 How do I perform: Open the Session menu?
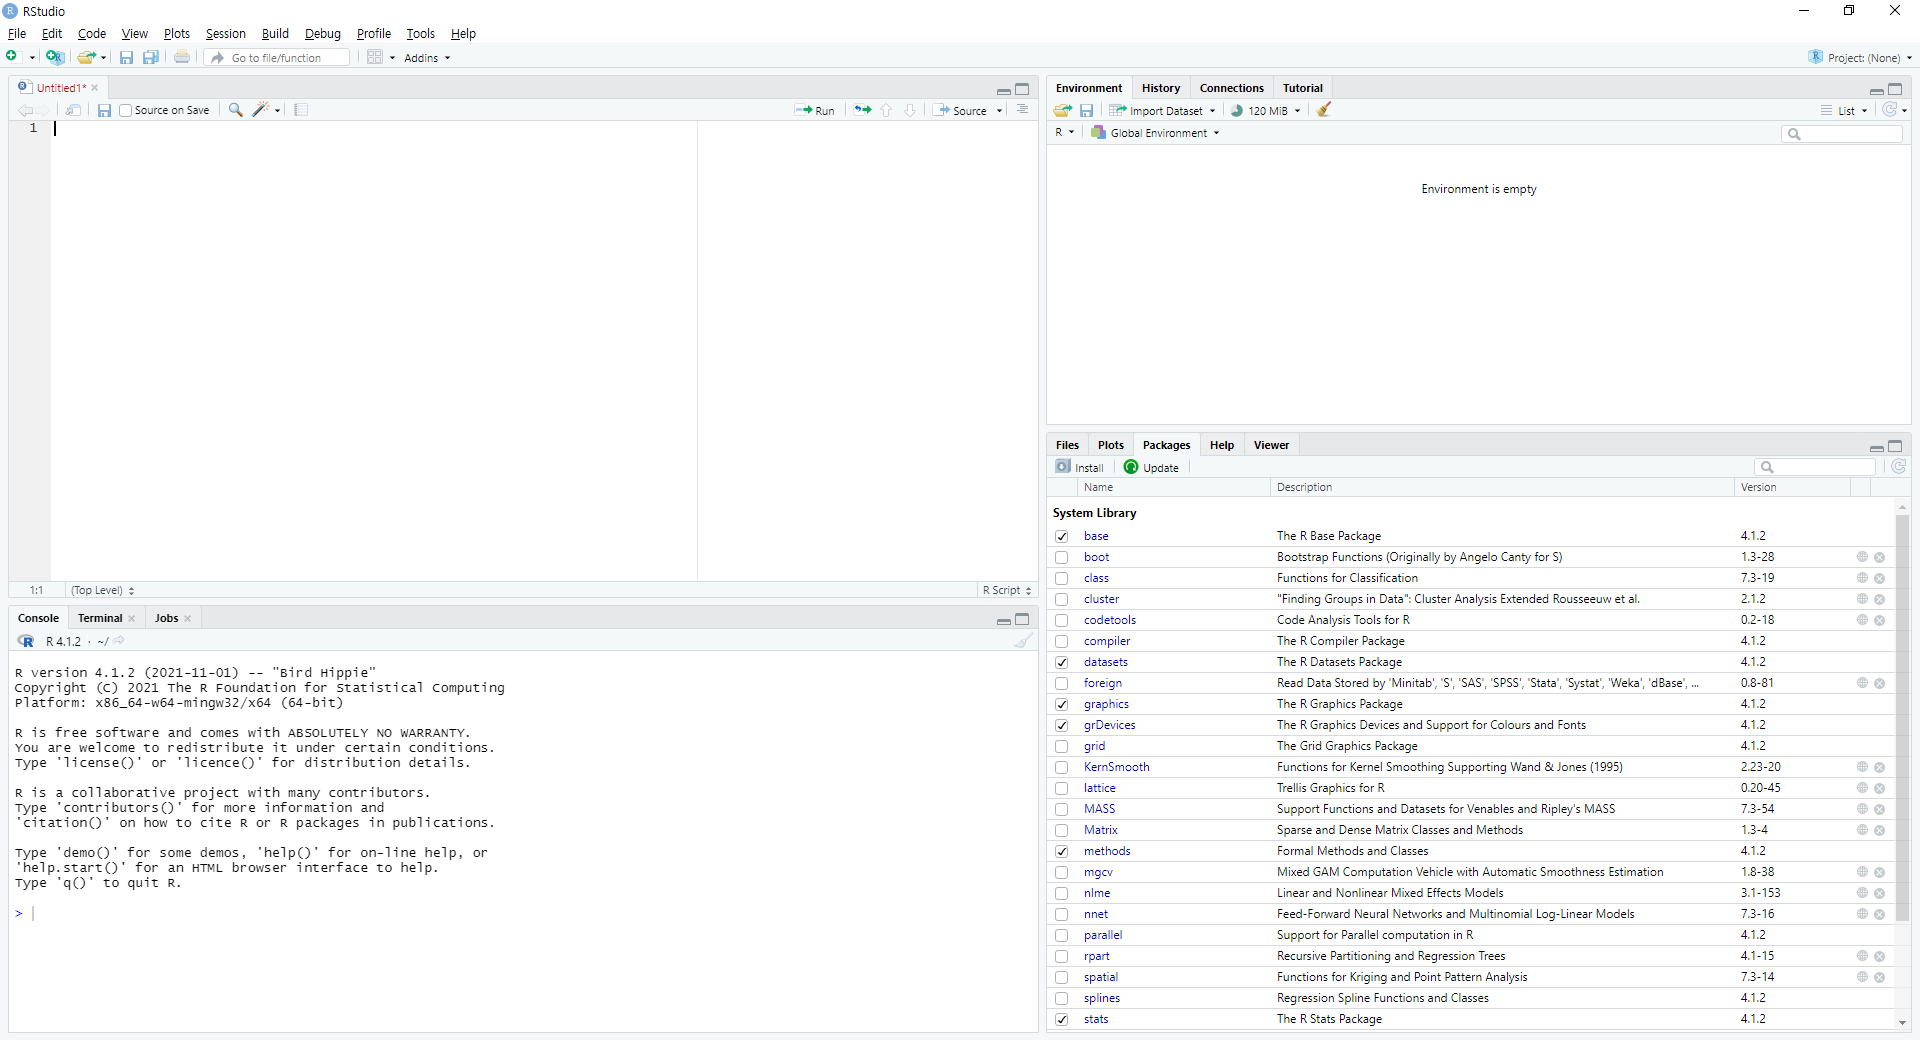pos(225,34)
